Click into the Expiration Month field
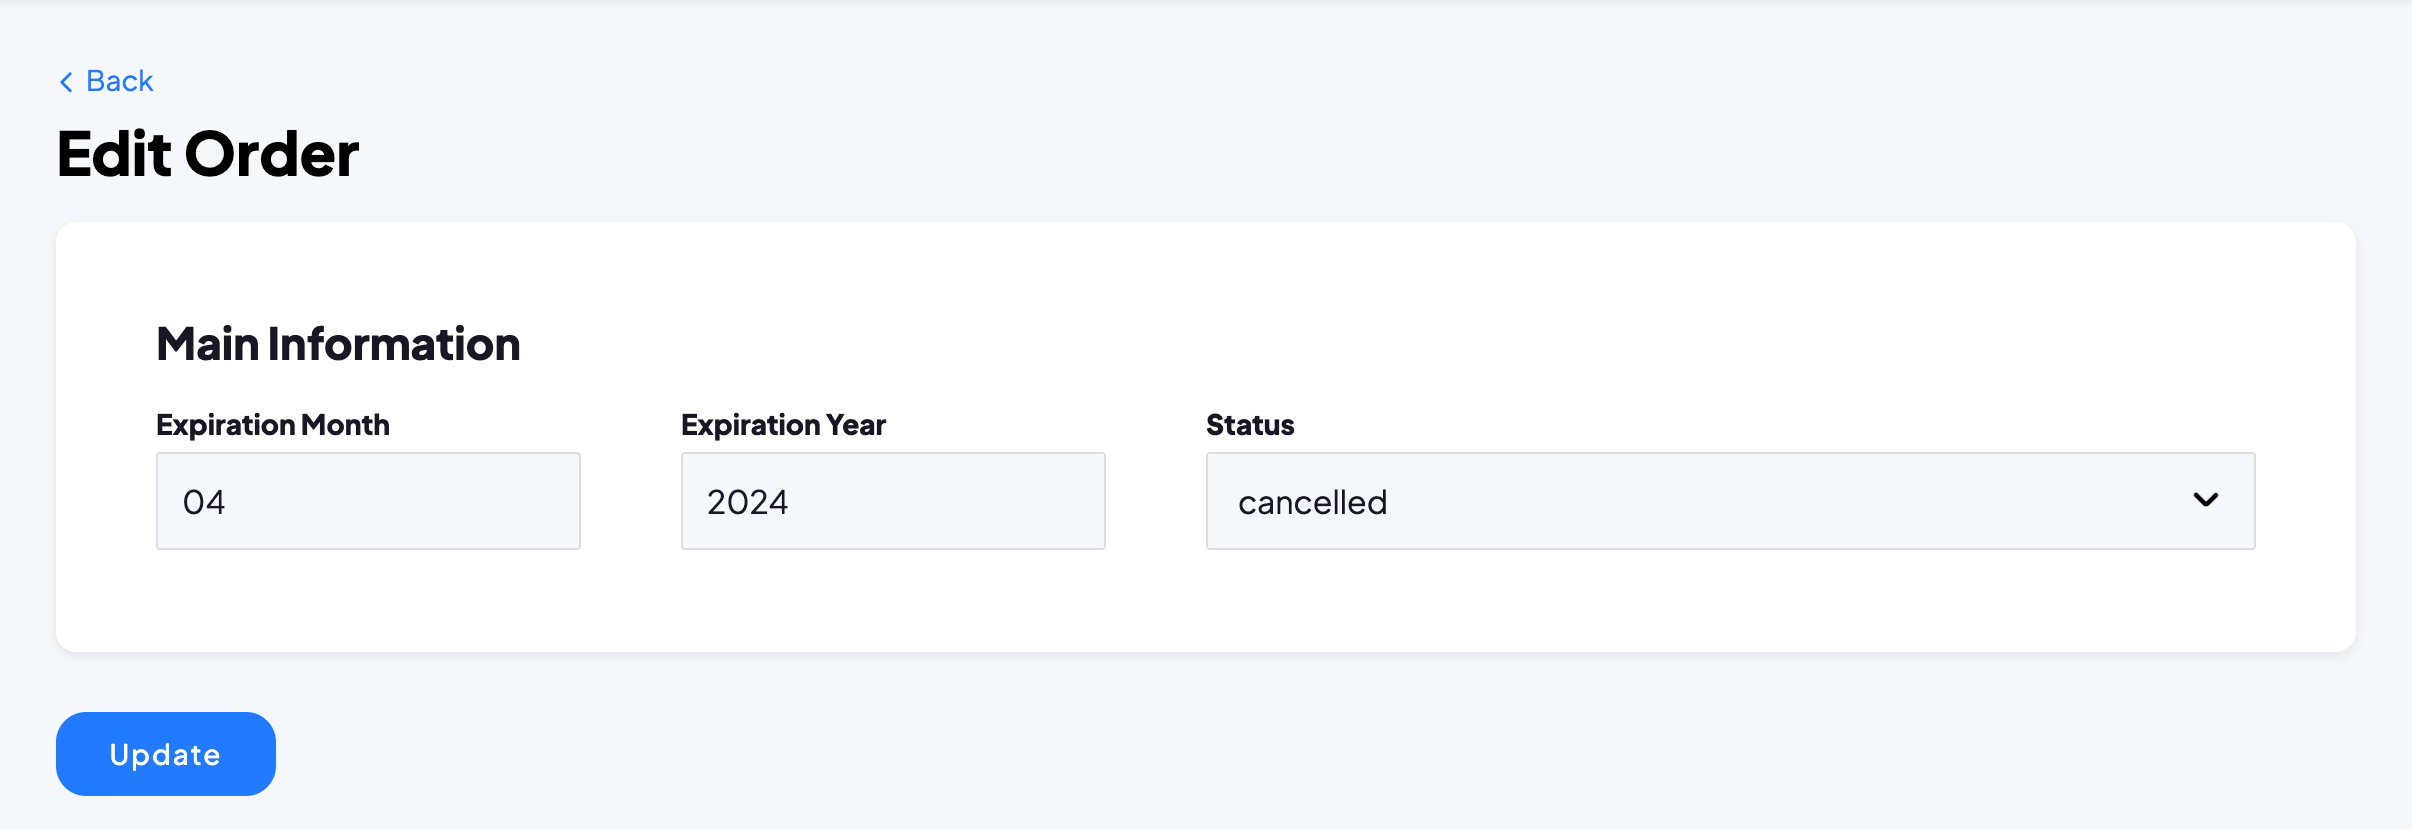Image resolution: width=2412 pixels, height=830 pixels. pyautogui.click(x=368, y=501)
